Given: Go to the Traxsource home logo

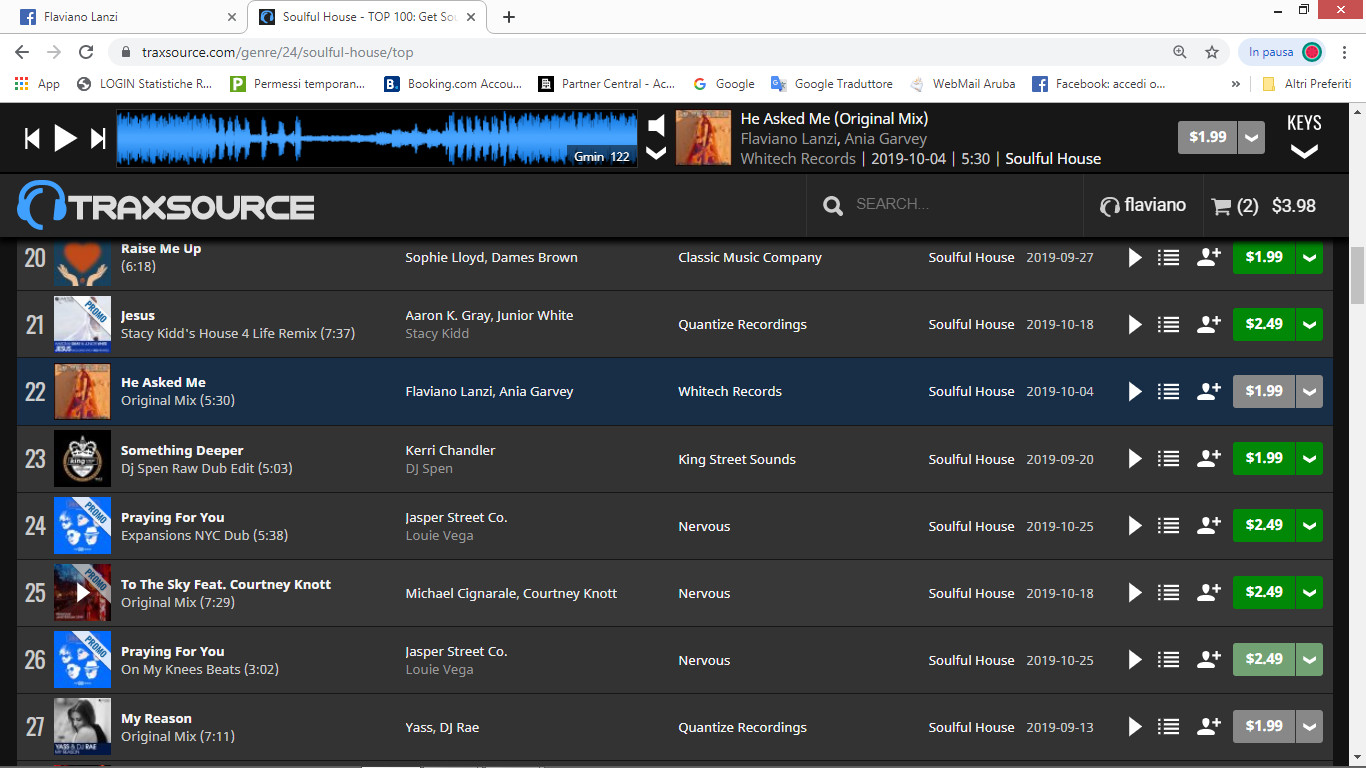Looking at the screenshot, I should click(x=166, y=206).
